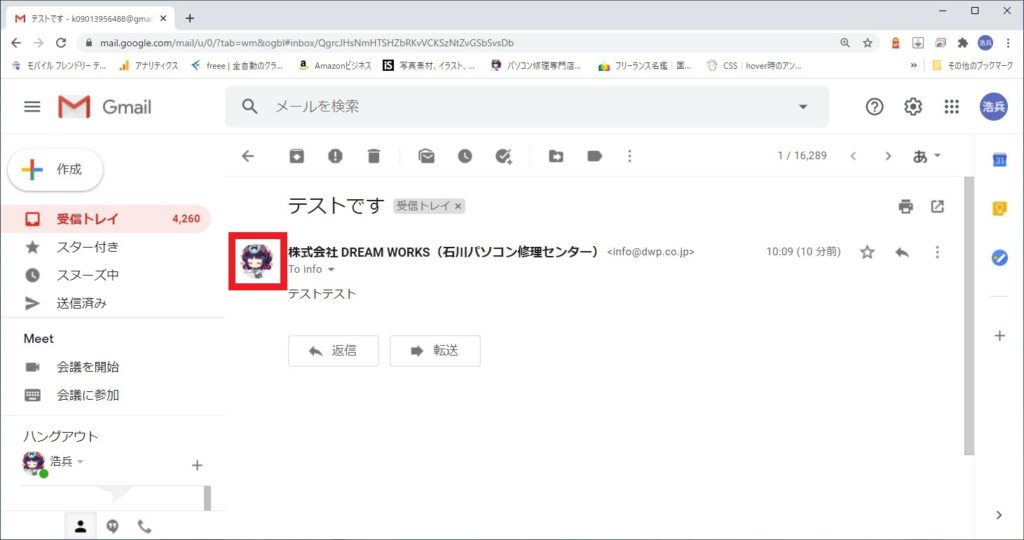Print the email with the printer icon
The width and height of the screenshot is (1024, 540).
906,206
